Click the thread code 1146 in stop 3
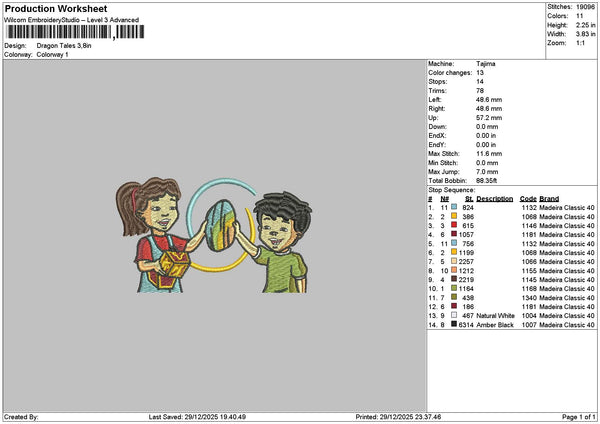 (x=529, y=225)
